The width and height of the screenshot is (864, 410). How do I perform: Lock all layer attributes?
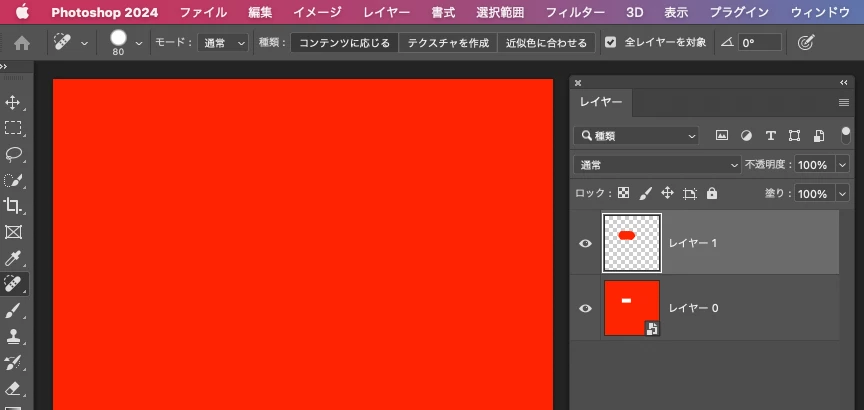pyautogui.click(x=712, y=193)
